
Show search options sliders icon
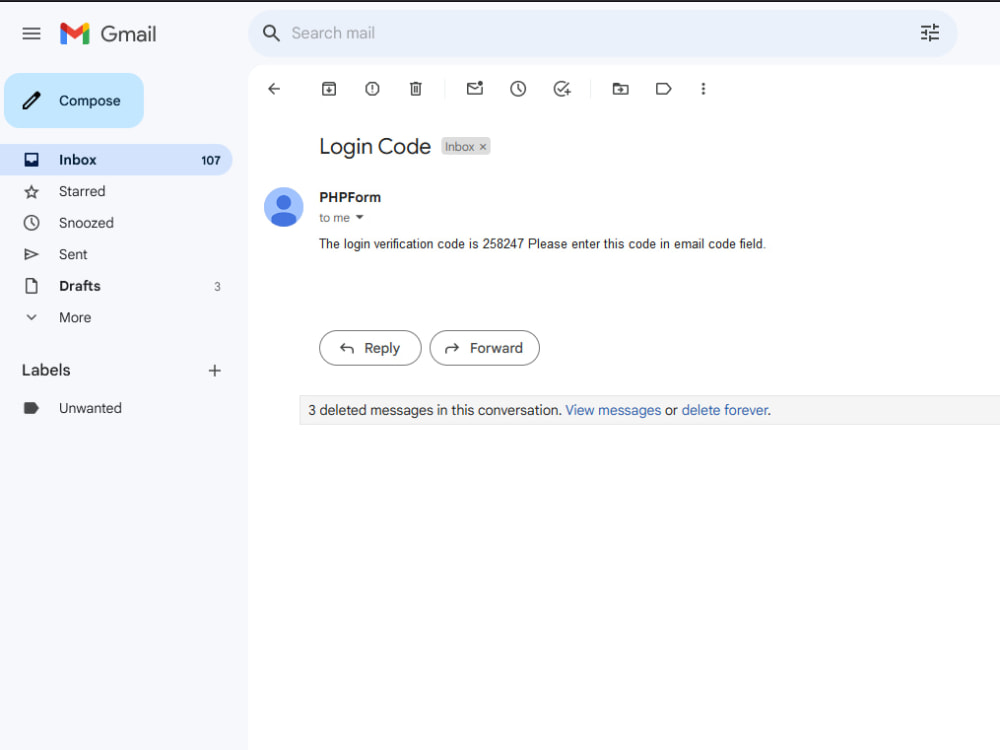coord(929,33)
